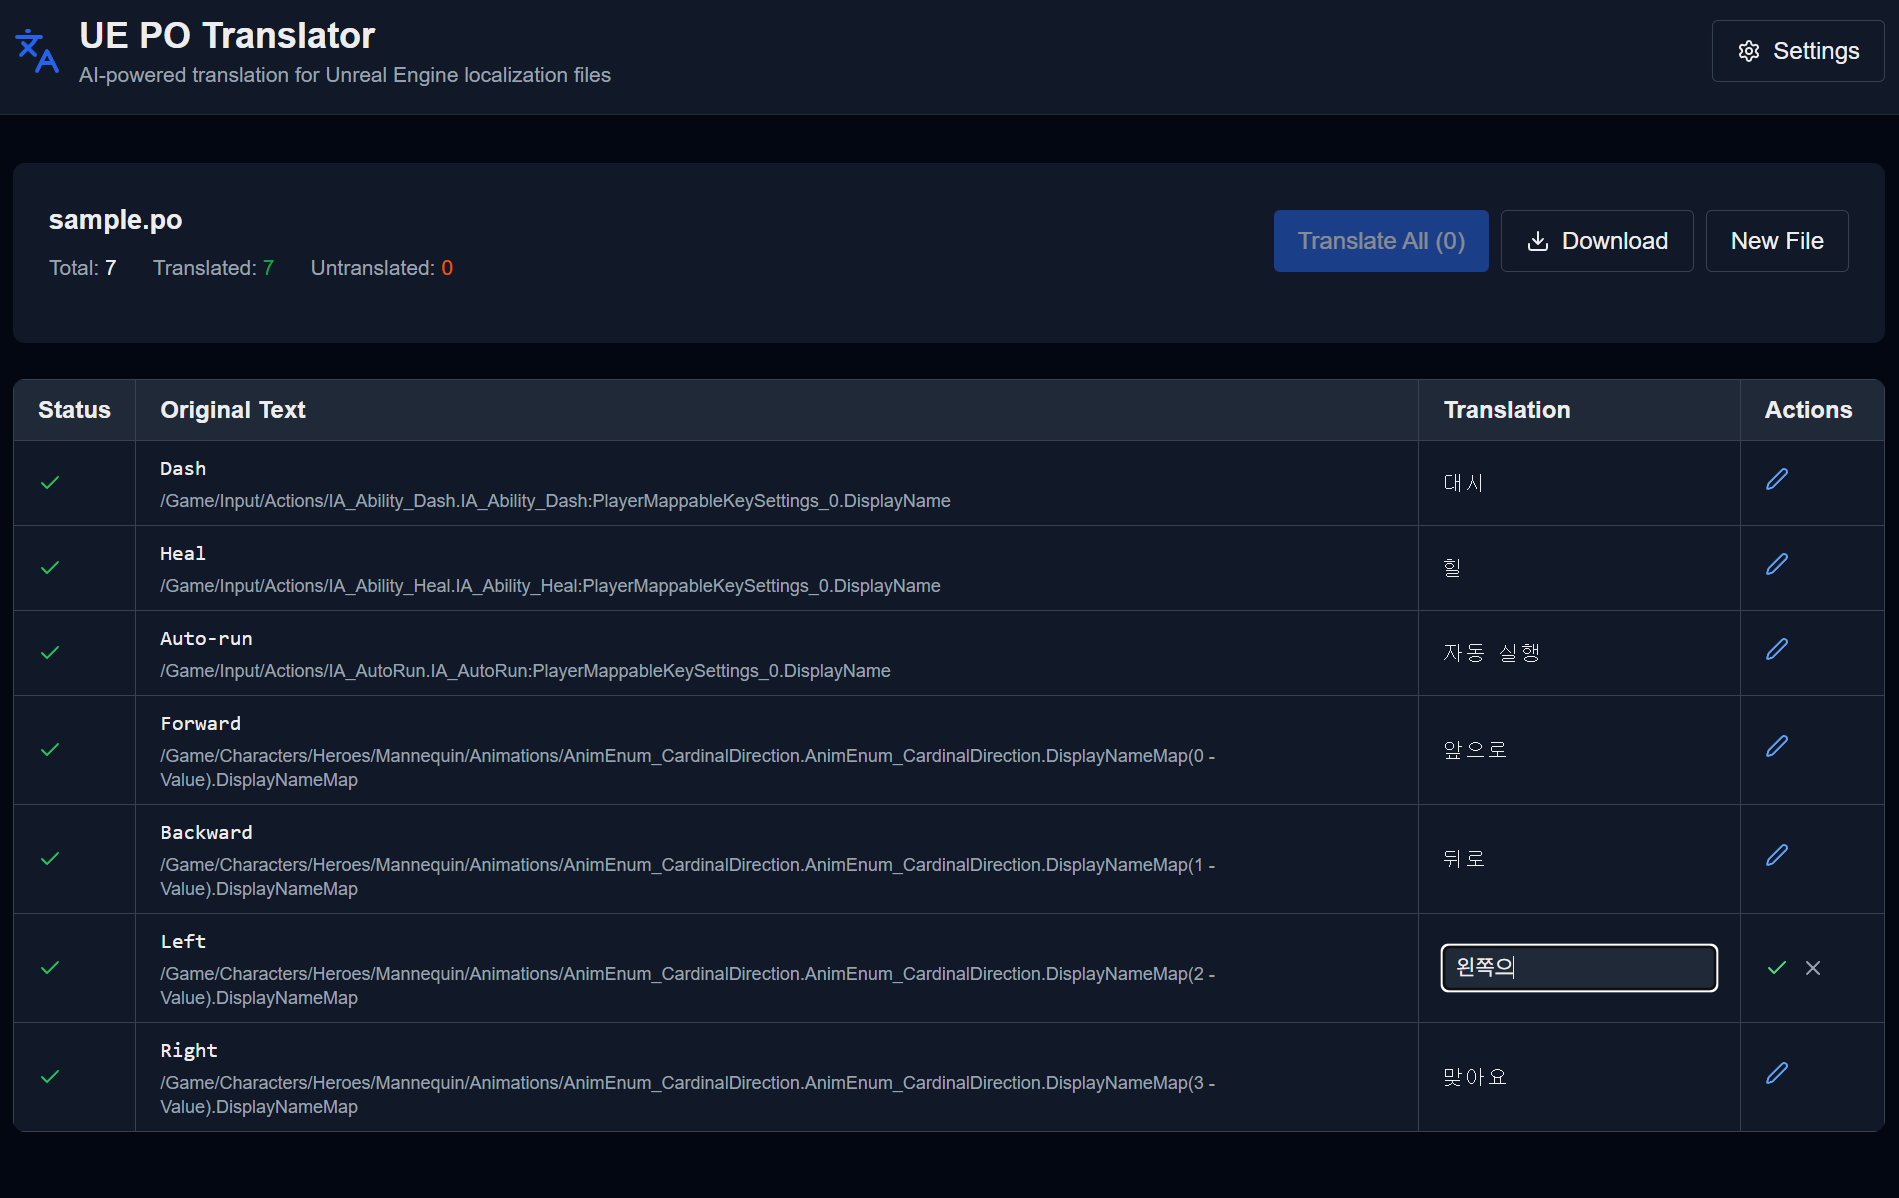Edit the Auto-run translation entry
The image size is (1899, 1198).
[1777, 650]
